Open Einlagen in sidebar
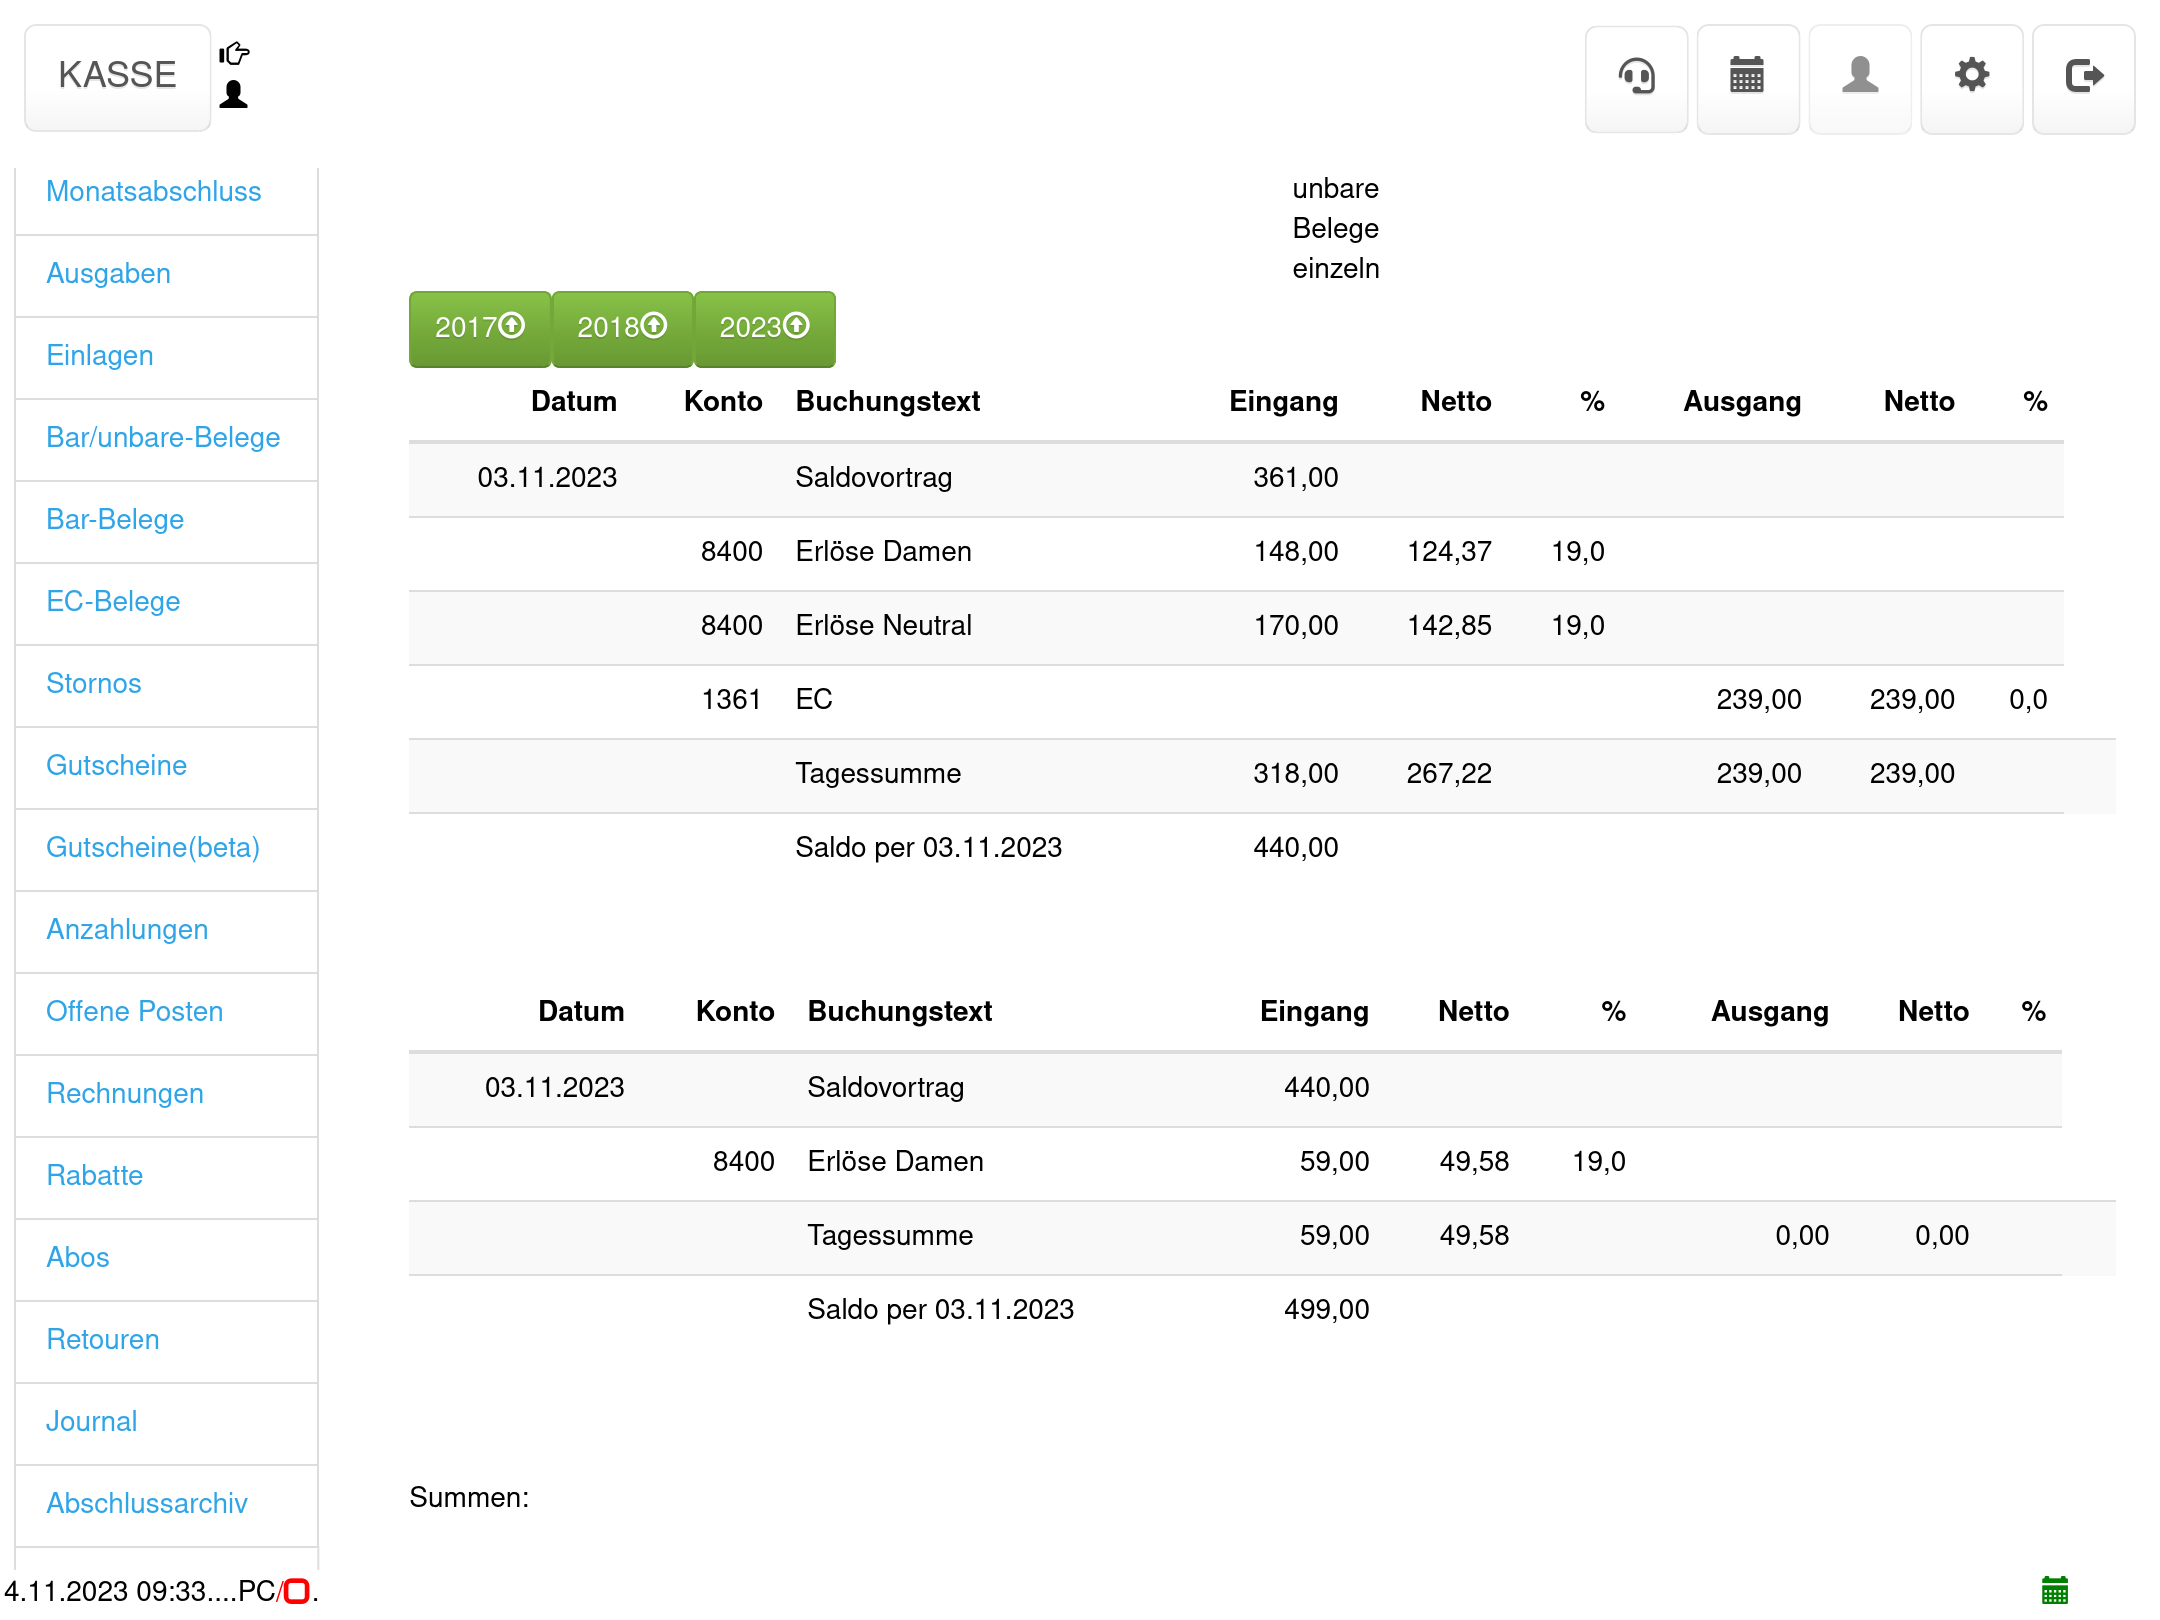The width and height of the screenshot is (2160, 1620). click(x=100, y=355)
